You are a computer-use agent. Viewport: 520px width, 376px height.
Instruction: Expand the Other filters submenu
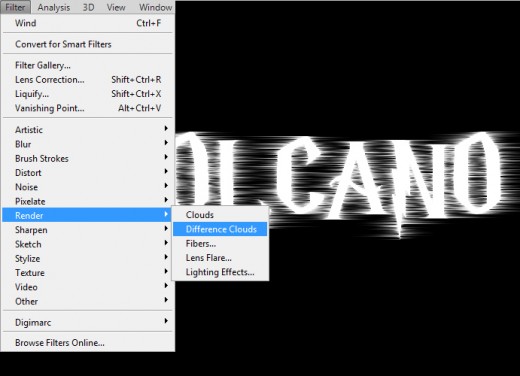[x=88, y=301]
